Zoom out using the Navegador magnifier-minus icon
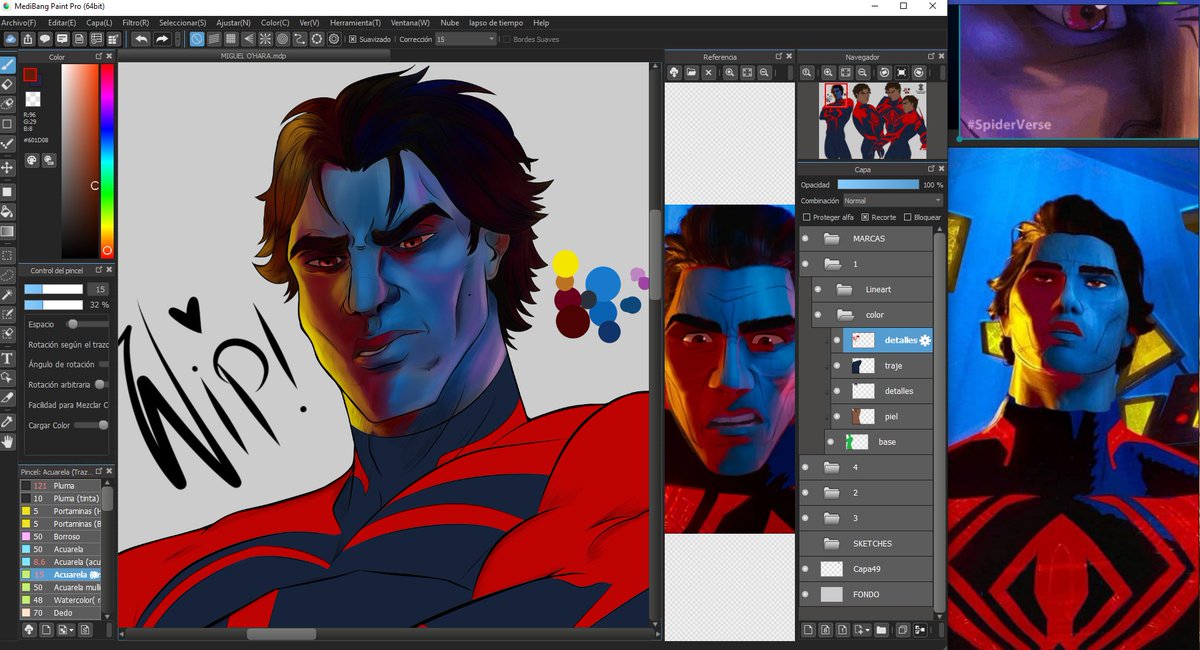Screen dimensions: 1200x650 (x=863, y=73)
